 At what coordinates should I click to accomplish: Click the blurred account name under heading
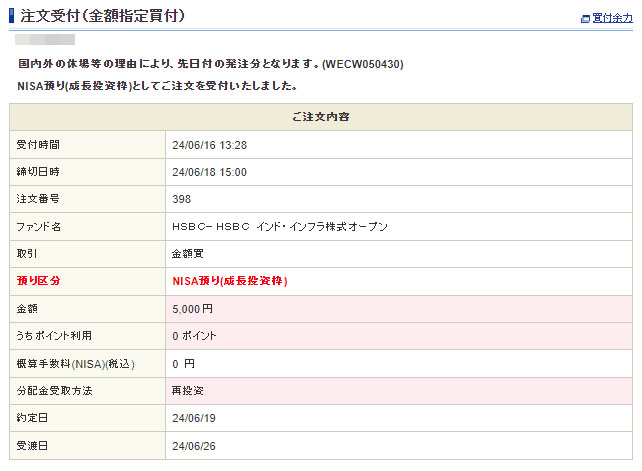click(45, 41)
